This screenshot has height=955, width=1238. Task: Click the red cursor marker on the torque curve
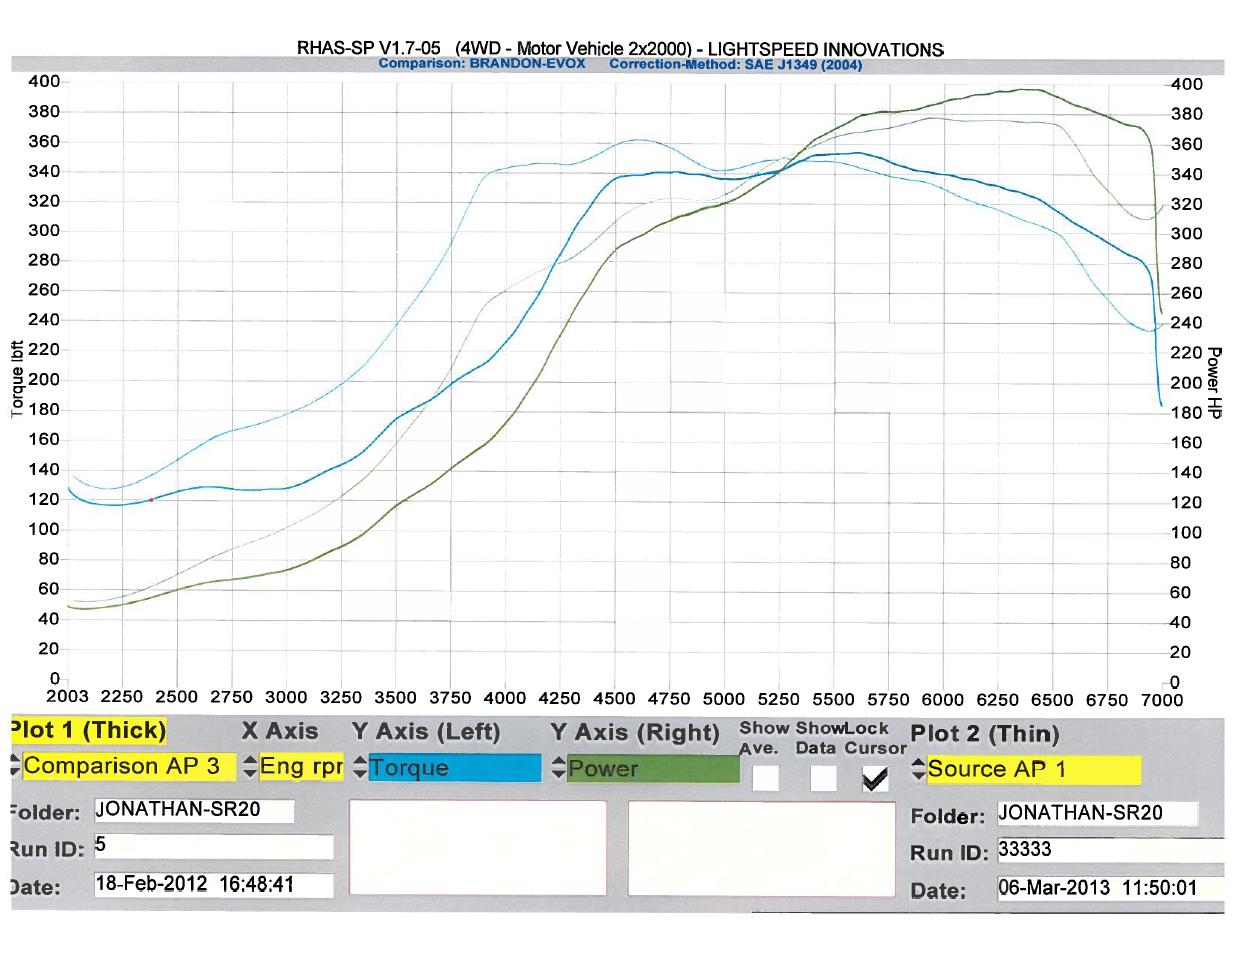coord(151,500)
